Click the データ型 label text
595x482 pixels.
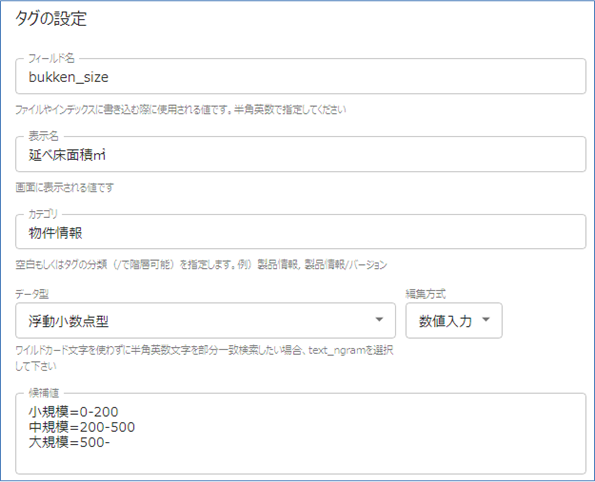[x=32, y=294]
